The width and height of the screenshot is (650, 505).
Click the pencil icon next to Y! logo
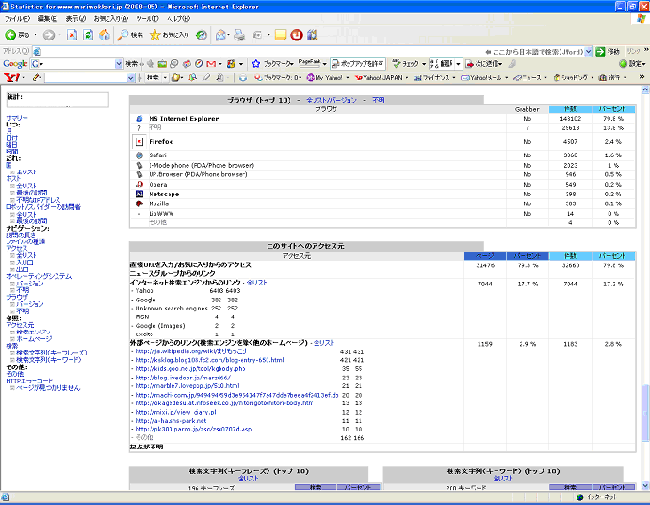click(x=36, y=77)
